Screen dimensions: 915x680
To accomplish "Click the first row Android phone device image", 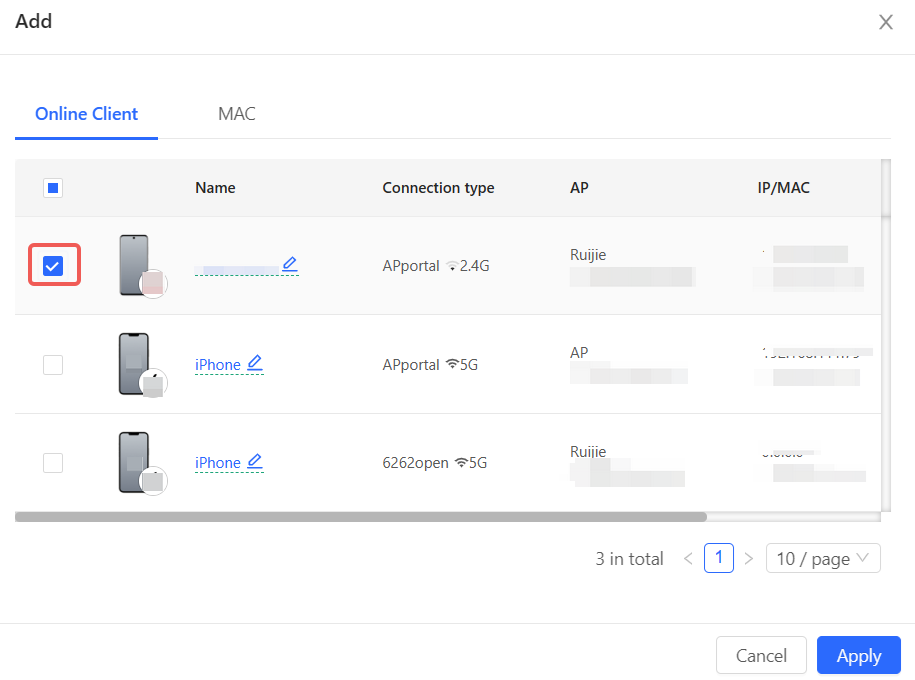I will click(x=133, y=265).
